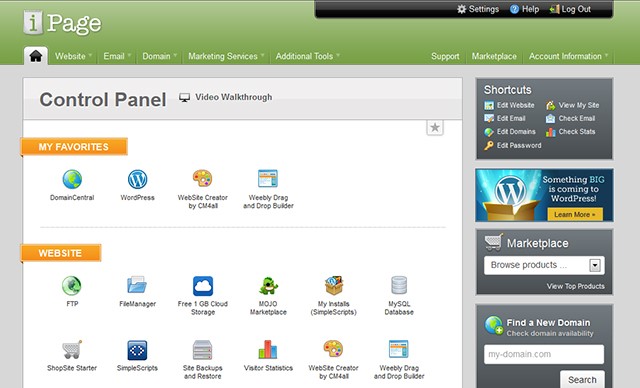Screen dimensions: 640x388
Task: Launch the WordPress icon in favorites
Action: (138, 185)
